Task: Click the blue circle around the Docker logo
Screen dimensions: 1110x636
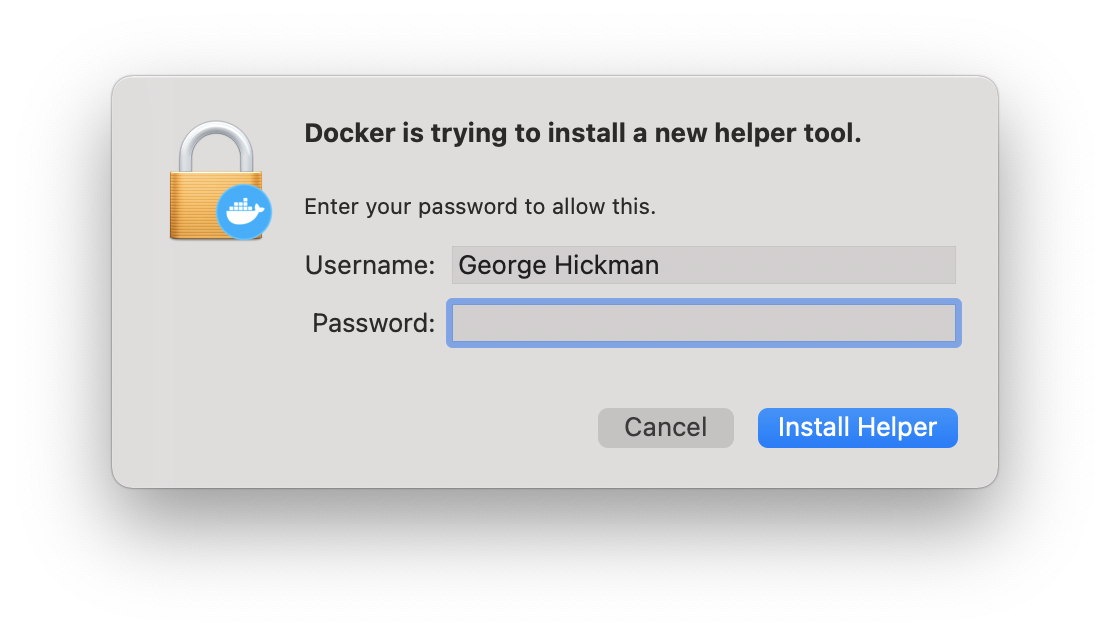Action: 243,212
